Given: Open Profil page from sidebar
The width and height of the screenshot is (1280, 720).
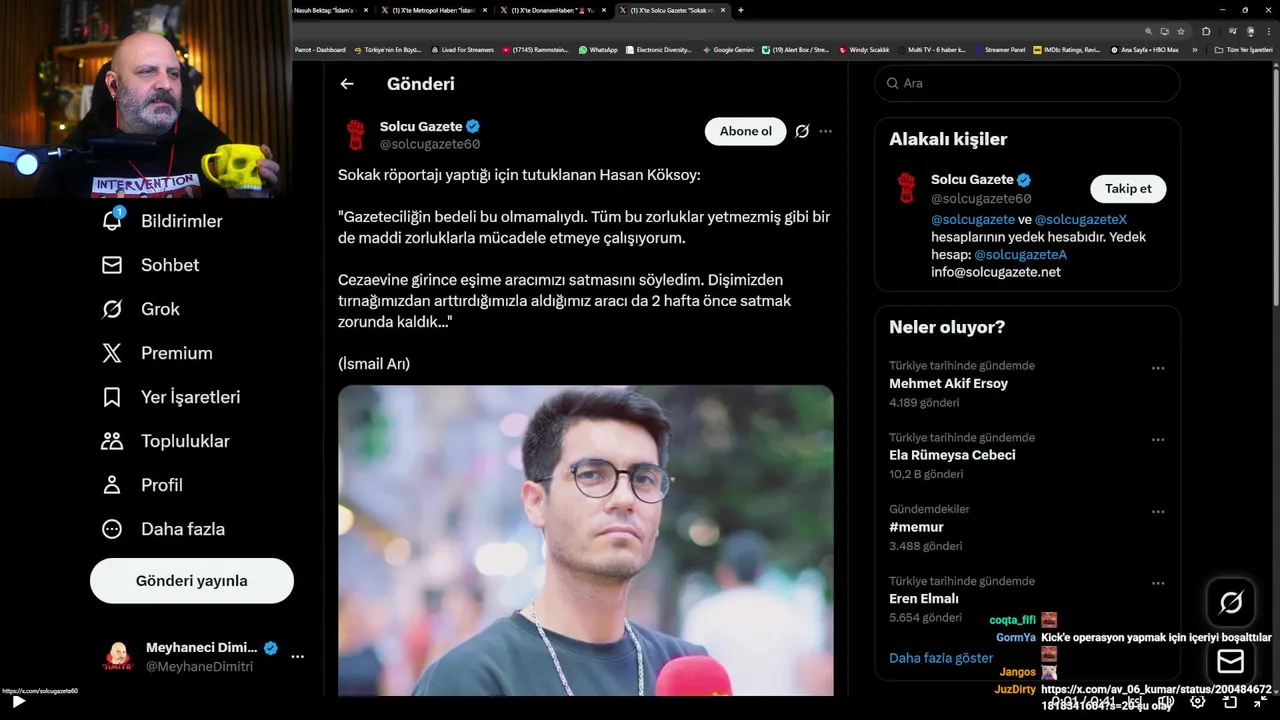Looking at the screenshot, I should coord(142,485).
